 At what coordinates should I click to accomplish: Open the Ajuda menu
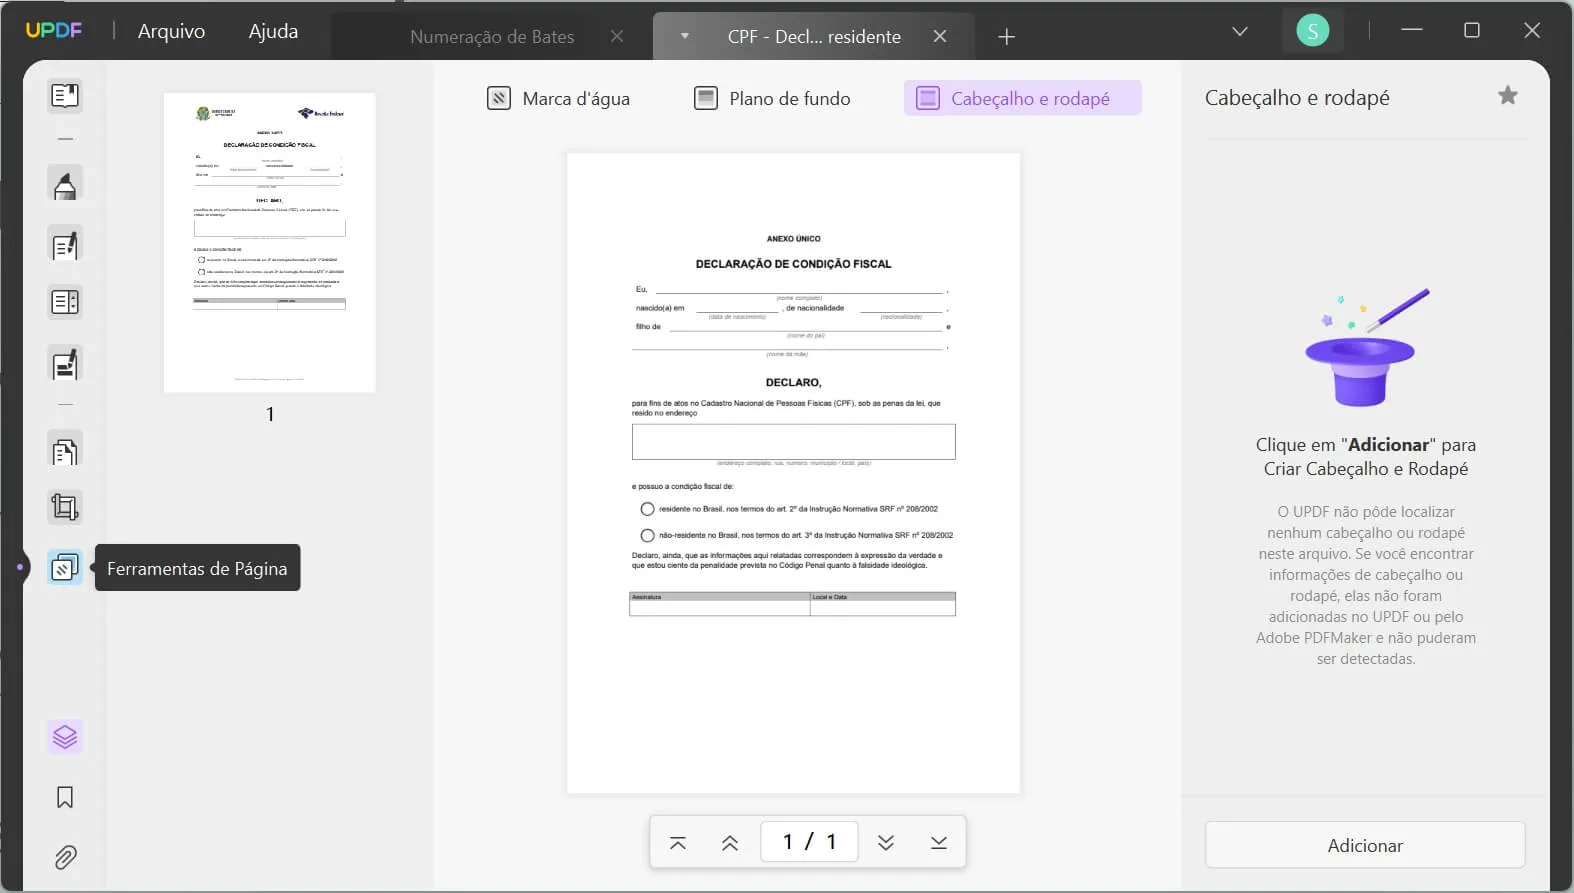(x=273, y=31)
